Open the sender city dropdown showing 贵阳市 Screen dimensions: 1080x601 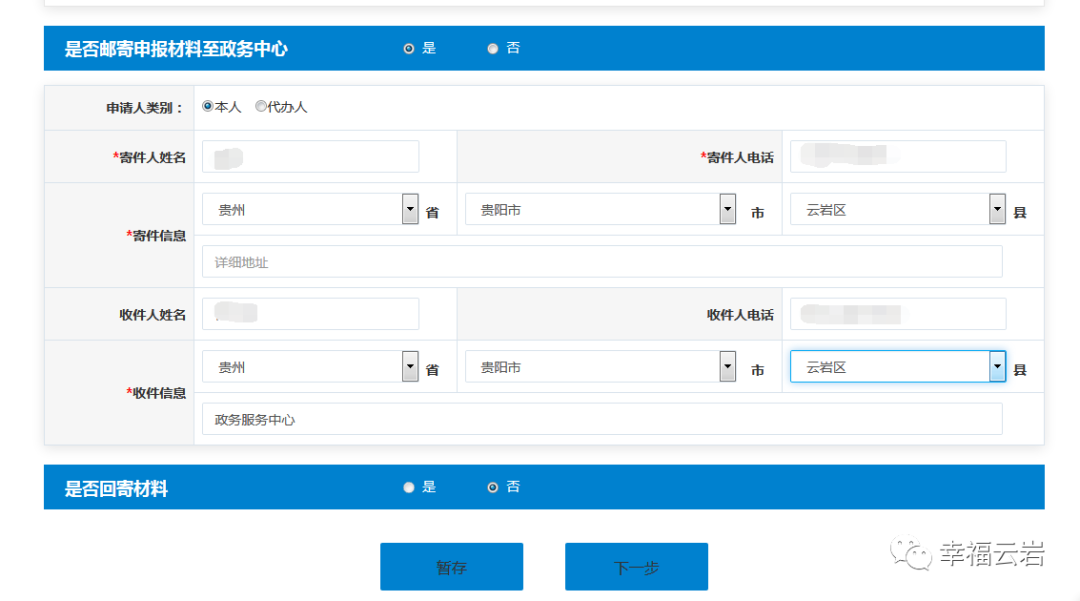click(727, 208)
